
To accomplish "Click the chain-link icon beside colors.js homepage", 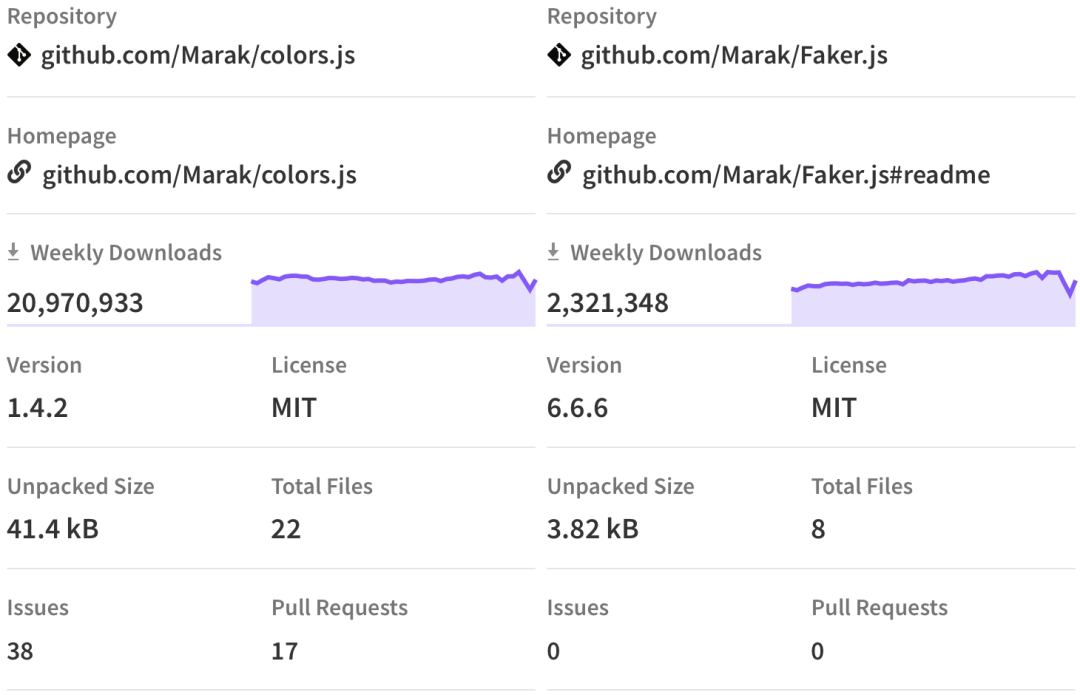I will pos(18,174).
